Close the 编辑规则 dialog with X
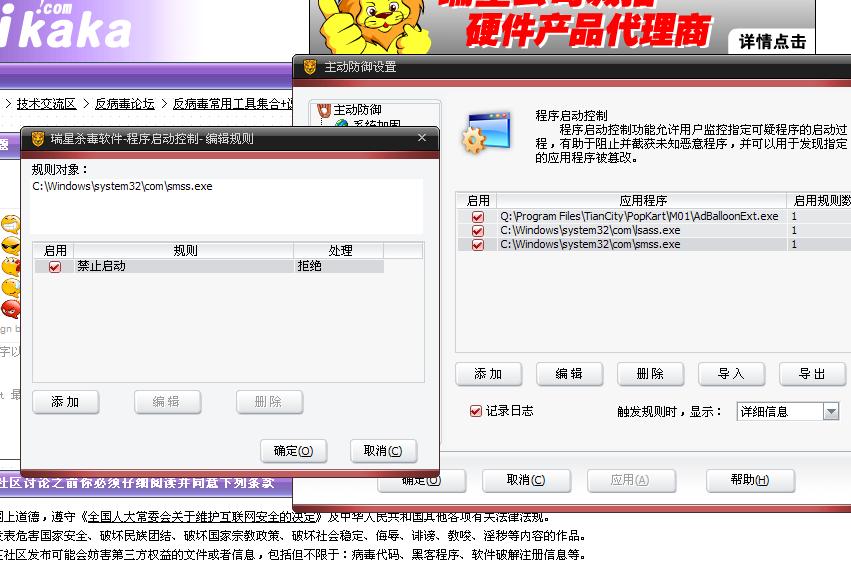 point(422,138)
